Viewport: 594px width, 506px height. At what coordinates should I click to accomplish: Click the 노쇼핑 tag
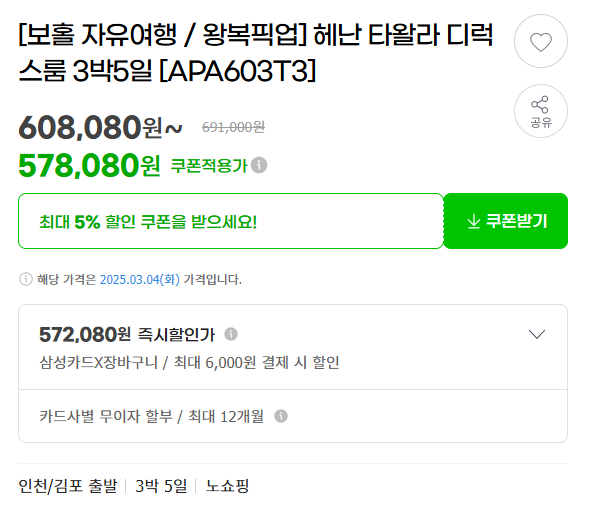pyautogui.click(x=227, y=486)
